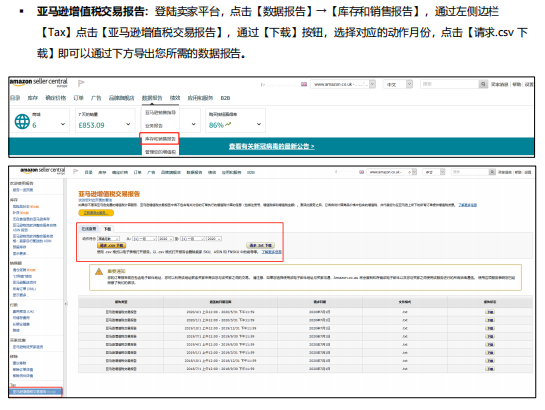Click the flag icon beside lower screenshot logo
This screenshot has height=410, width=545.
coord(75,171)
